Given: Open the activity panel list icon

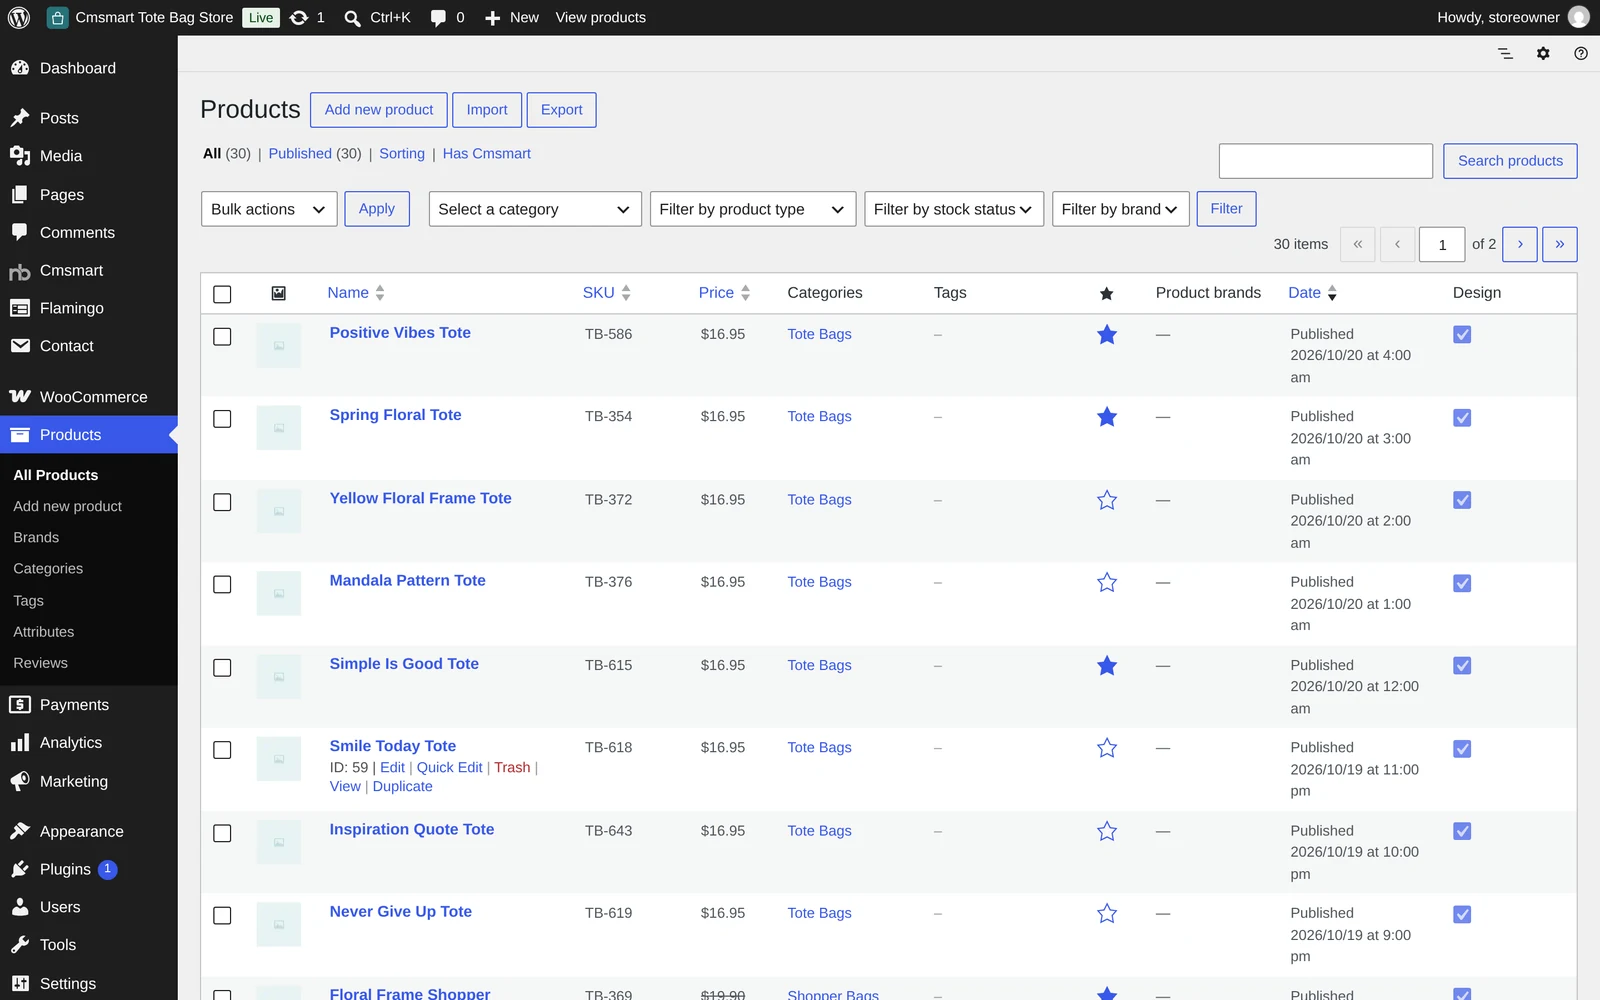Looking at the screenshot, I should 1505,53.
